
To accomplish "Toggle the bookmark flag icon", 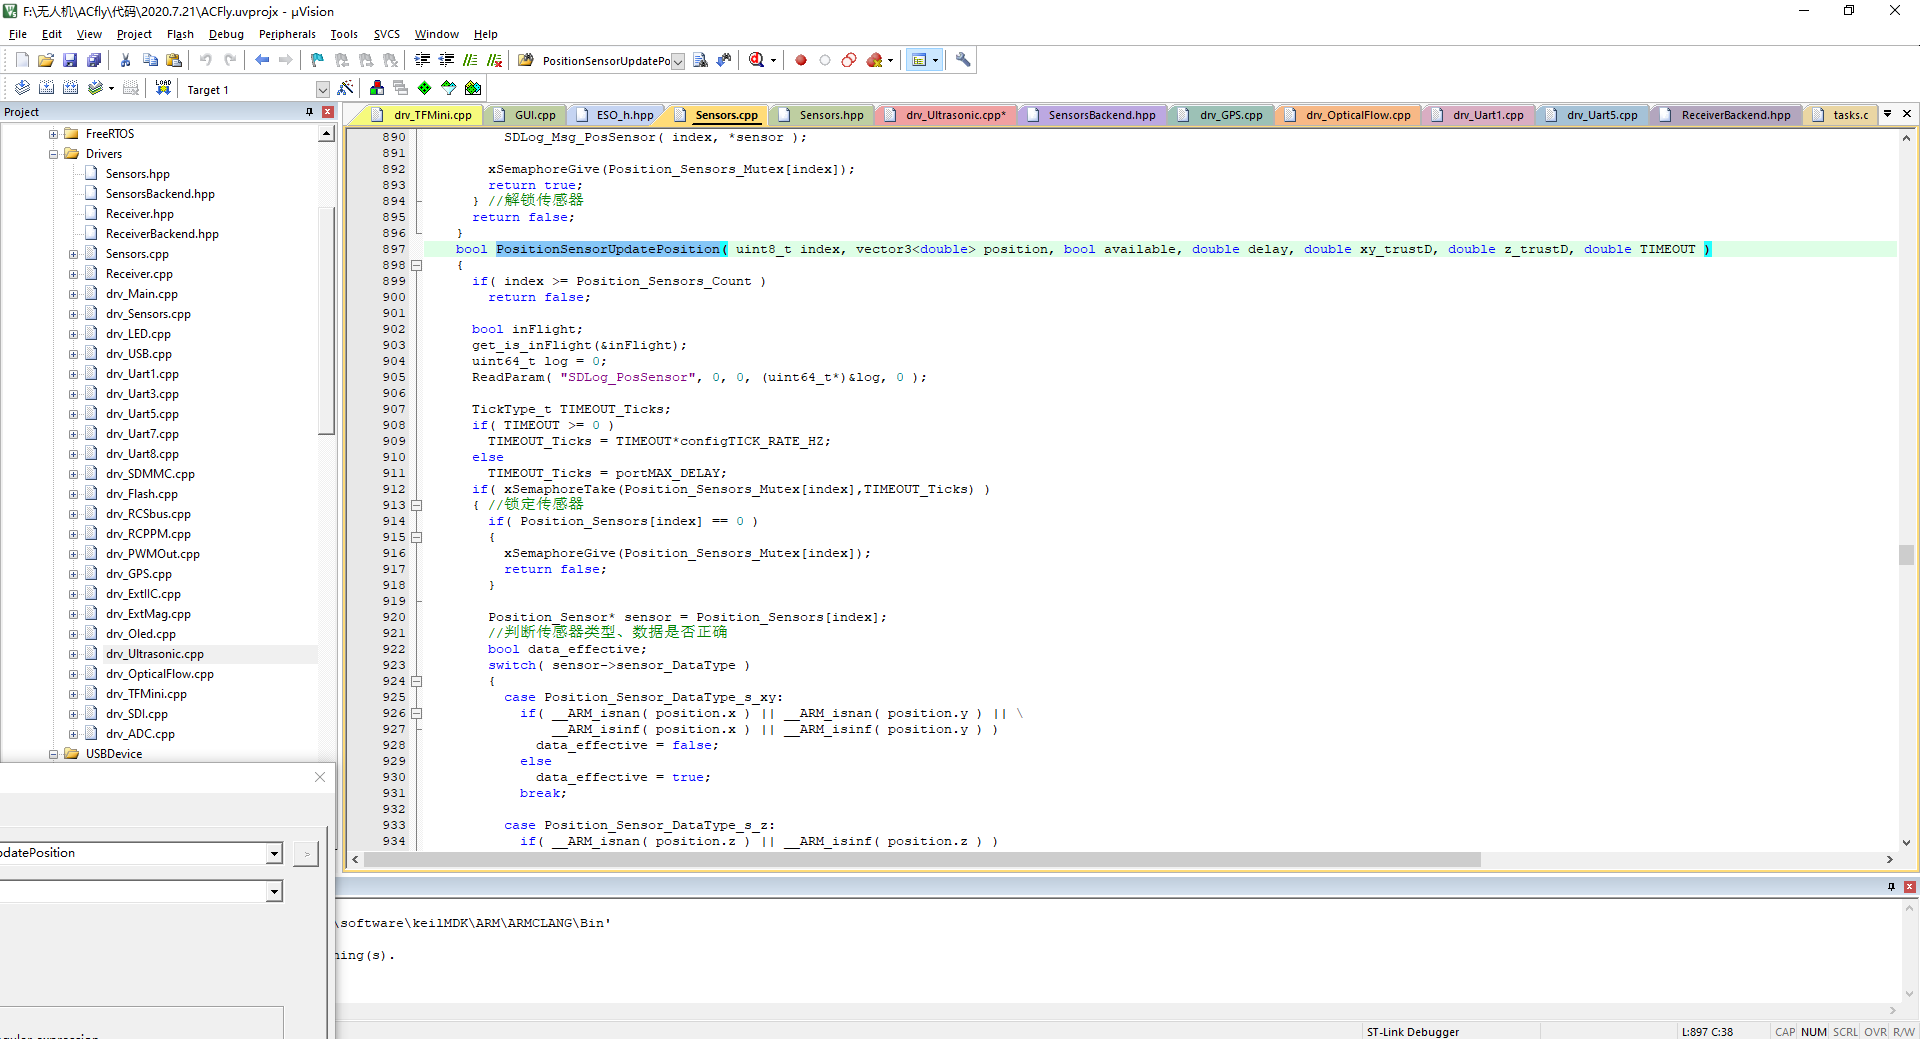I will click(317, 60).
